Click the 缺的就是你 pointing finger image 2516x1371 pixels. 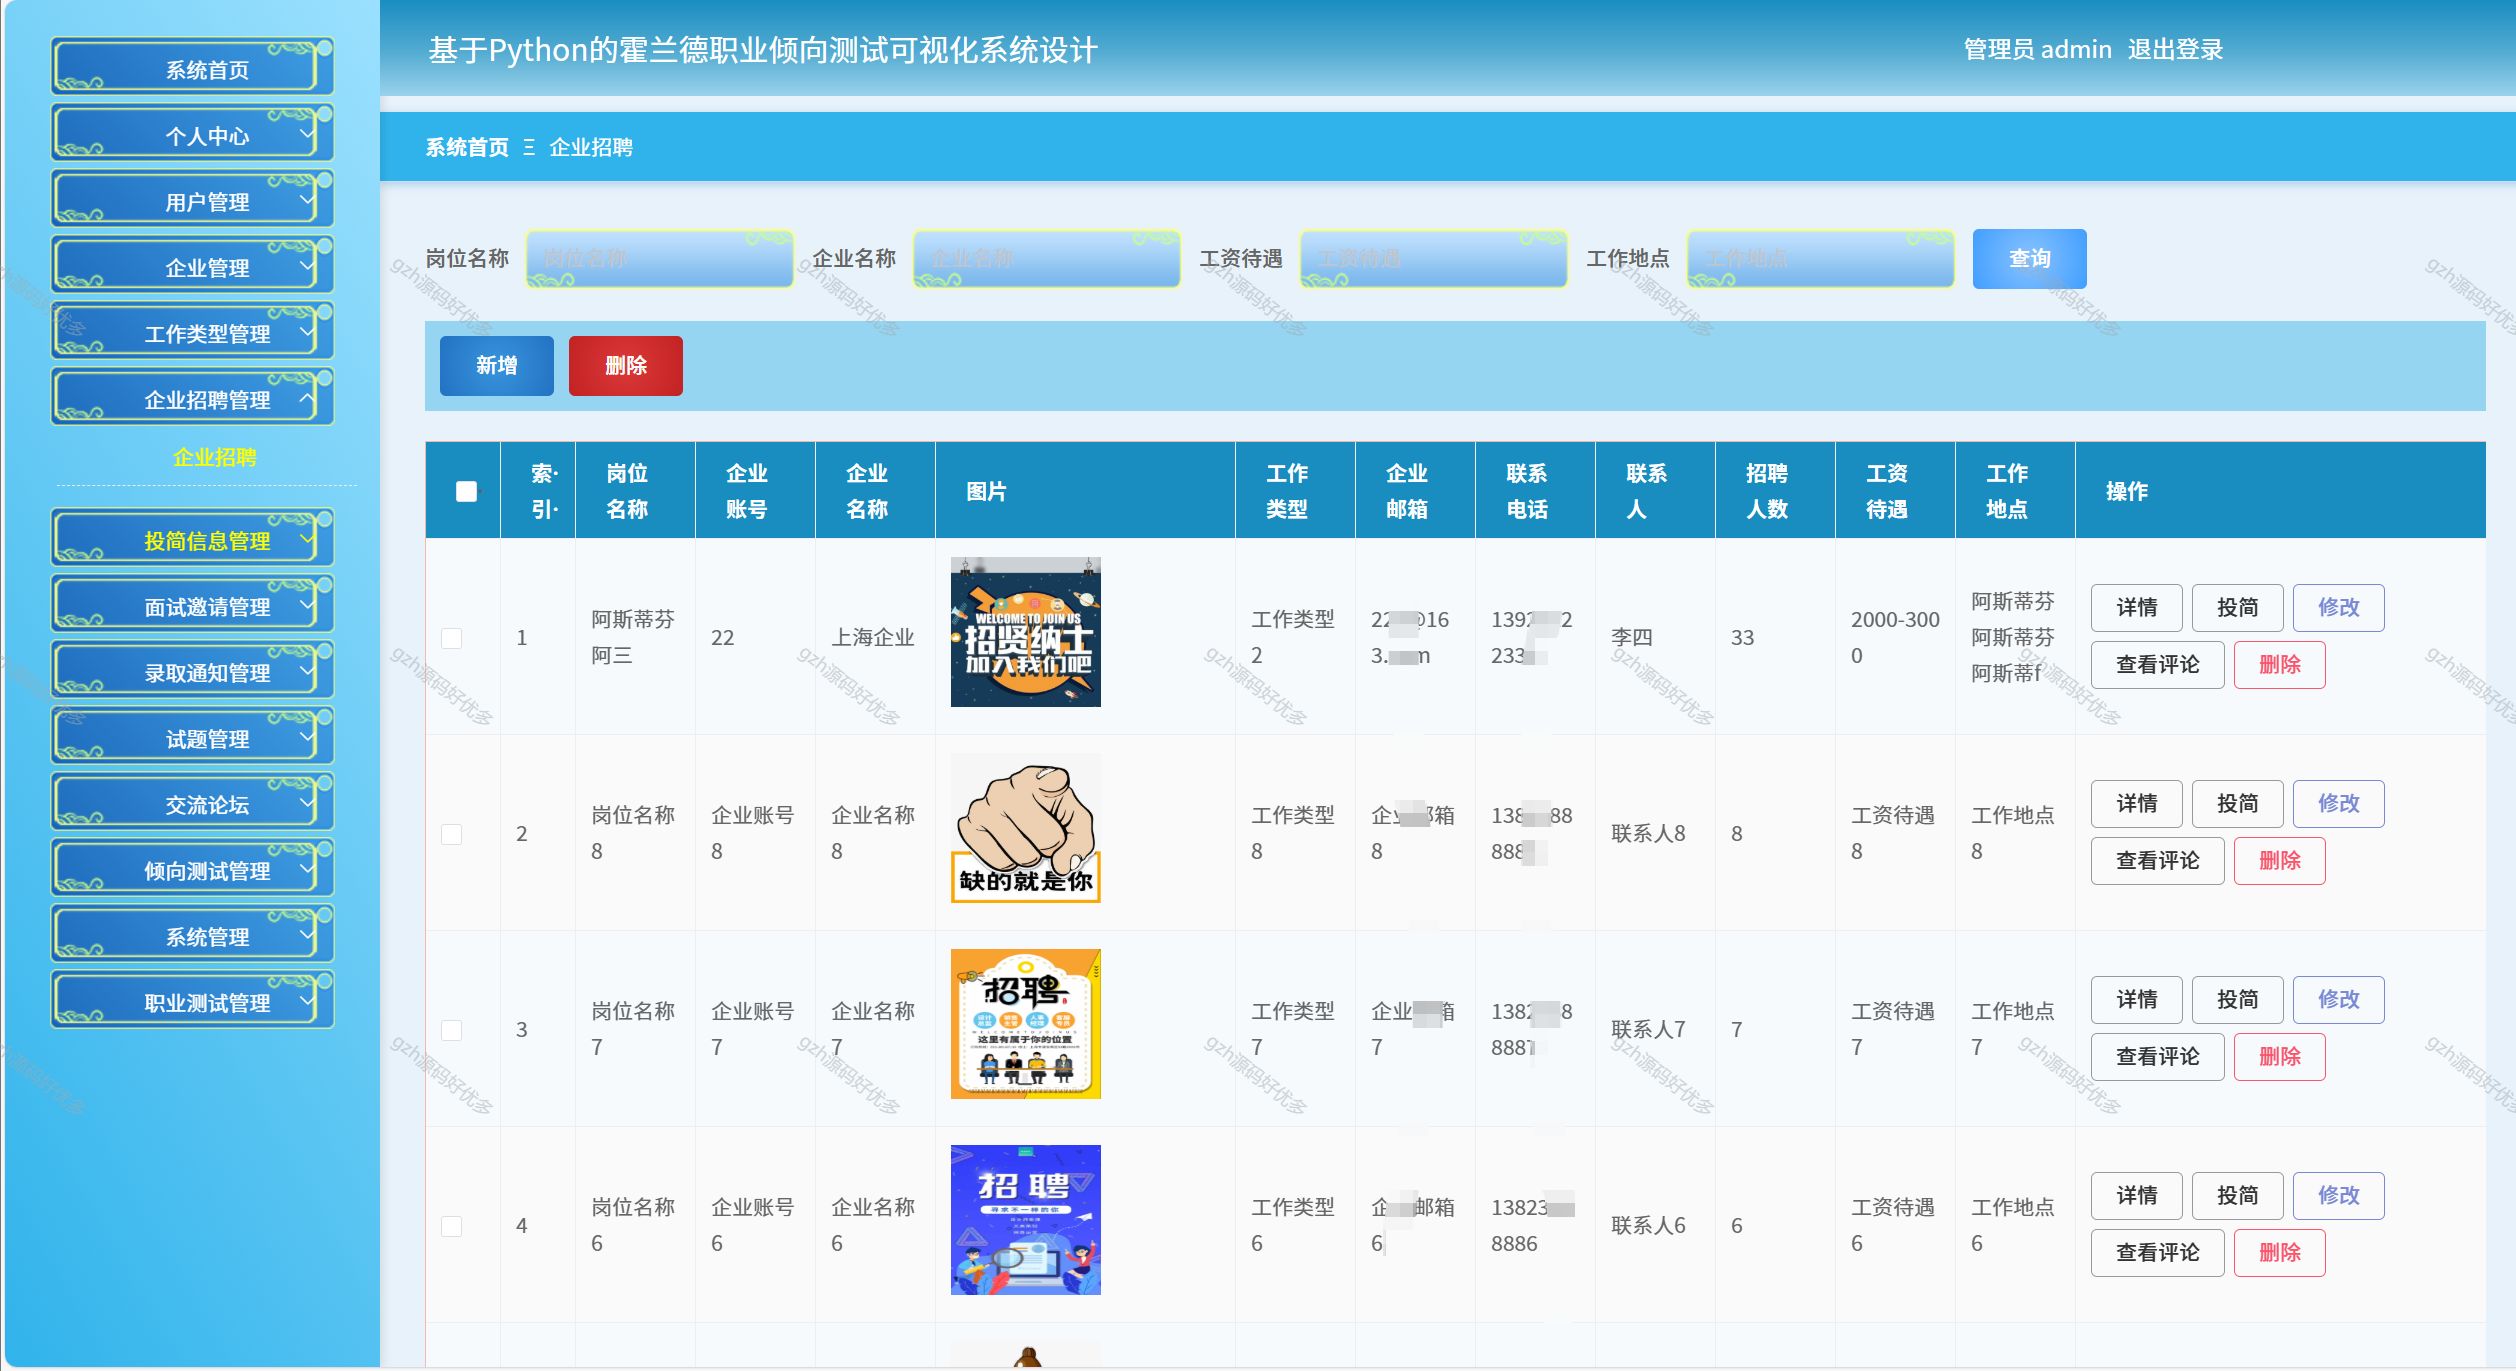point(1025,828)
